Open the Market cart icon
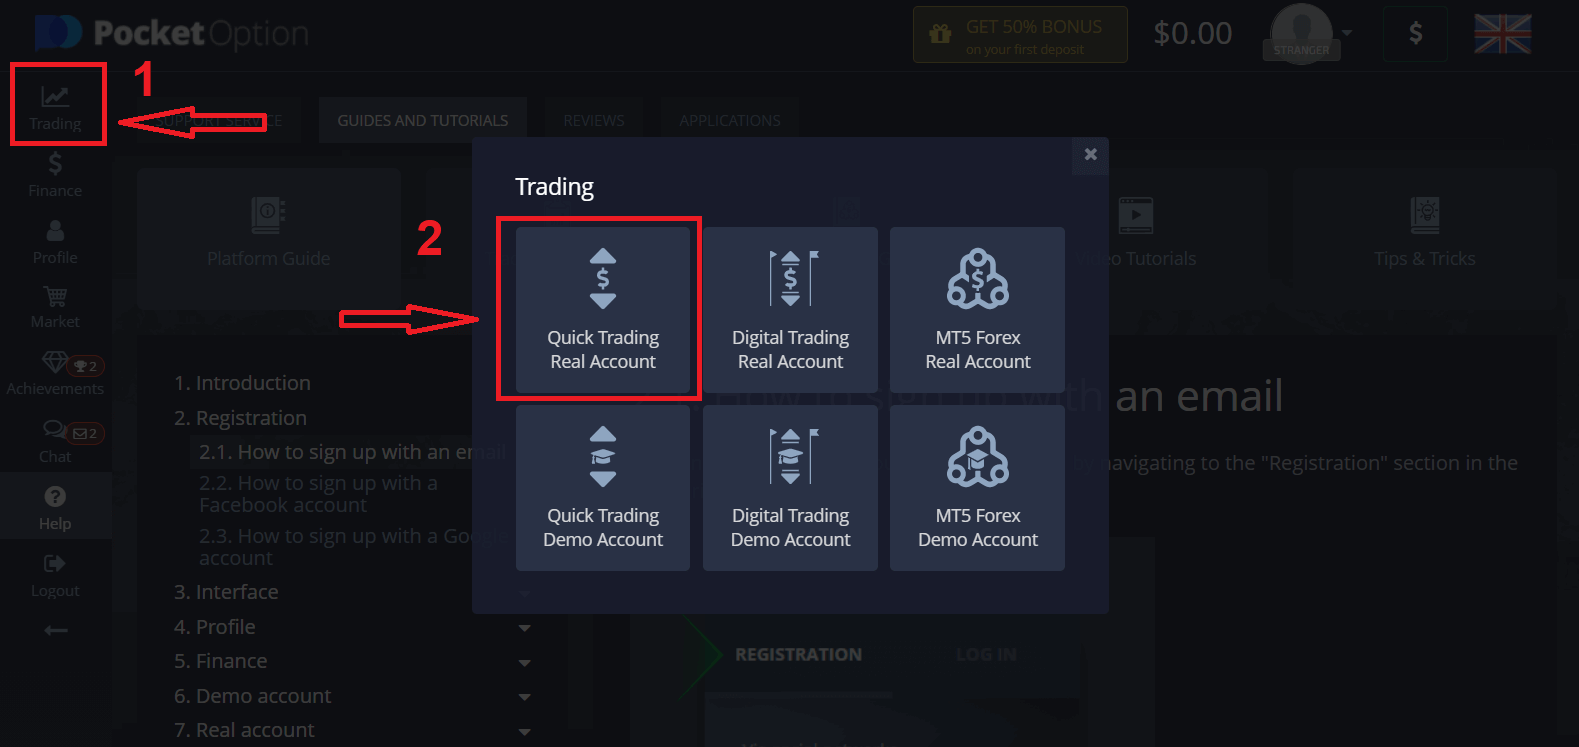The image size is (1579, 747). click(55, 296)
